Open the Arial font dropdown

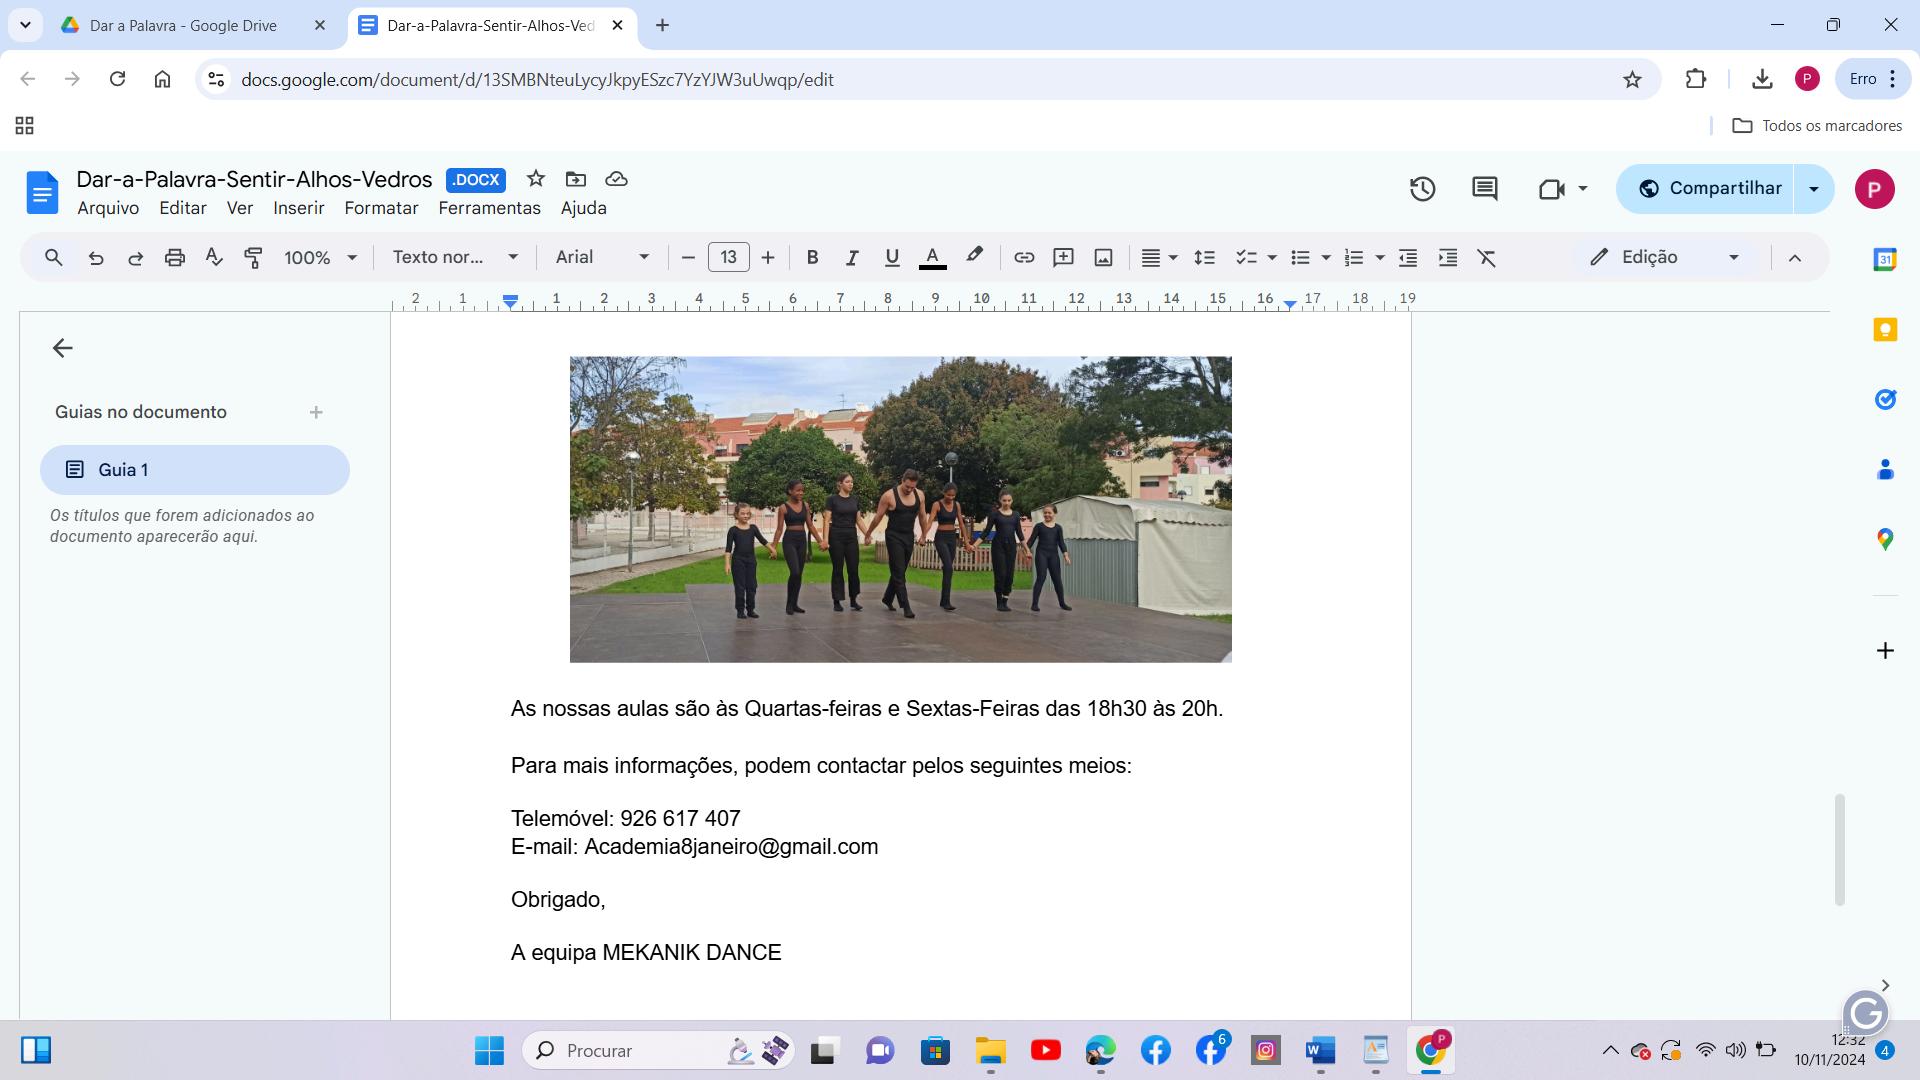[602, 257]
